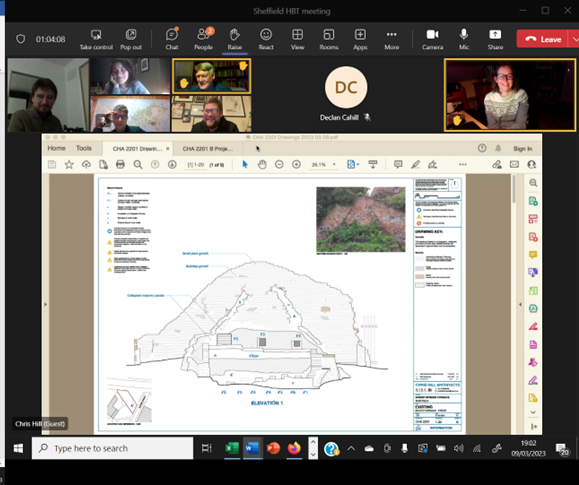Click the taskbar search box
Viewport: 579px width, 485px height.
point(112,448)
